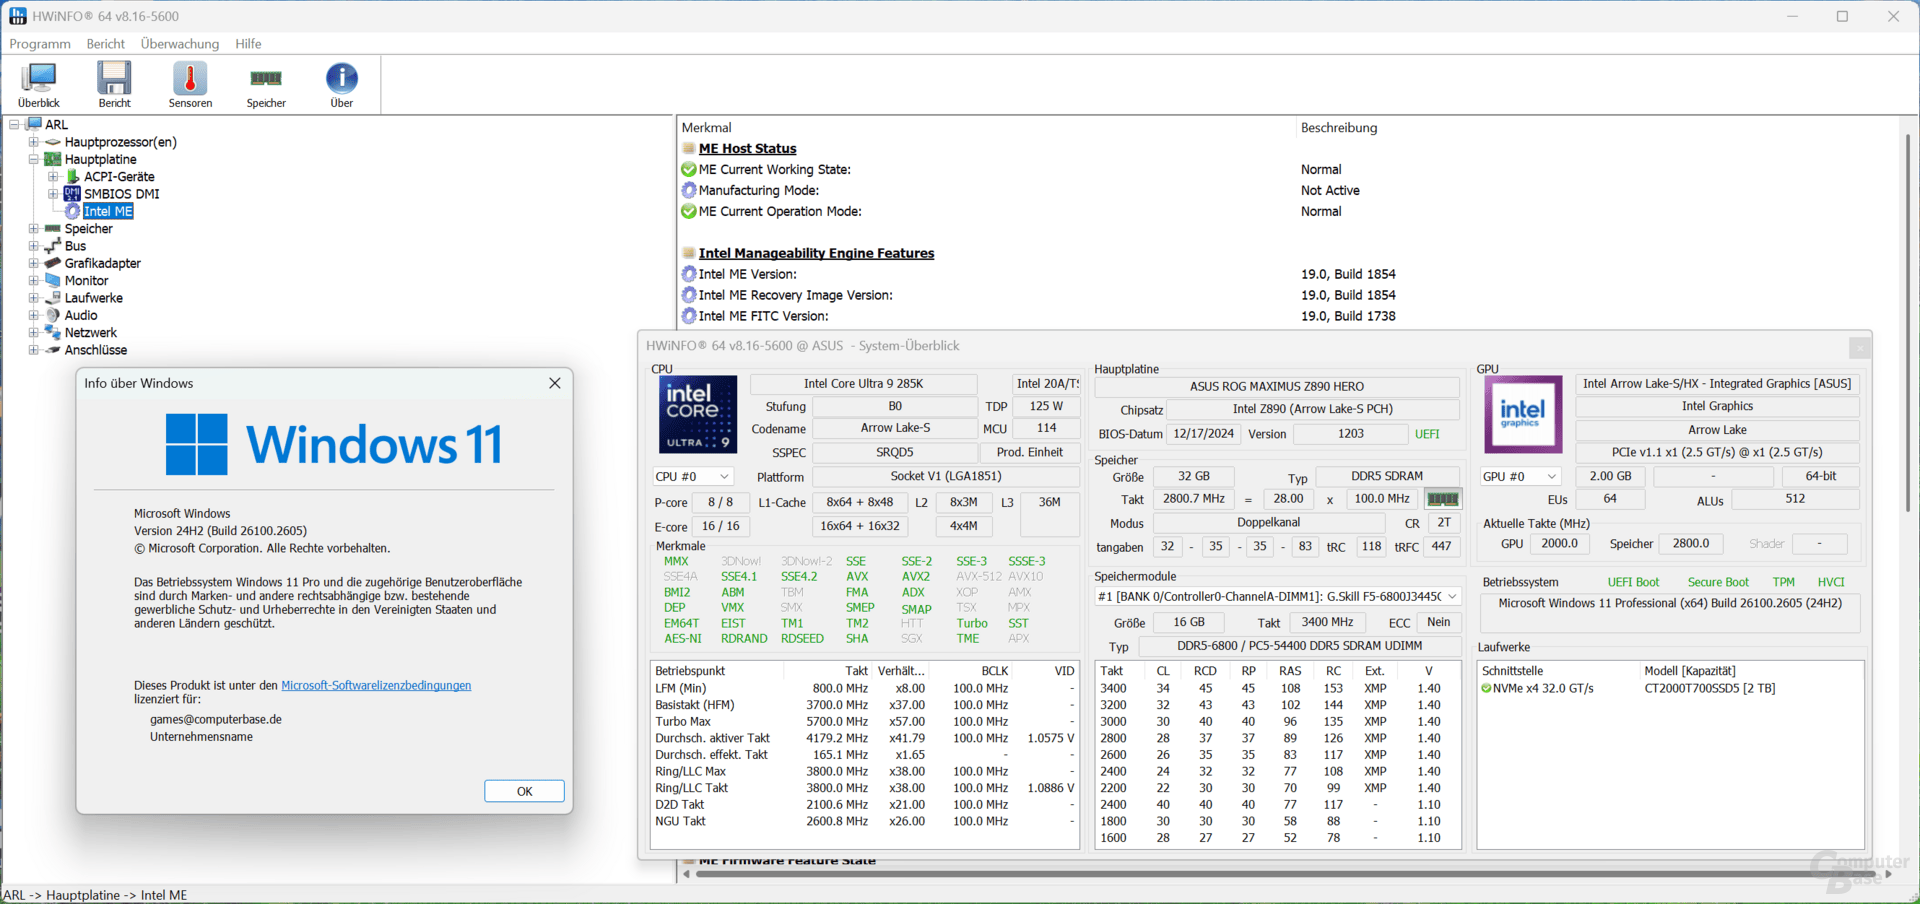Click the Anschlüsse icon in tree
Viewport: 1920px width, 904px height.
click(53, 350)
